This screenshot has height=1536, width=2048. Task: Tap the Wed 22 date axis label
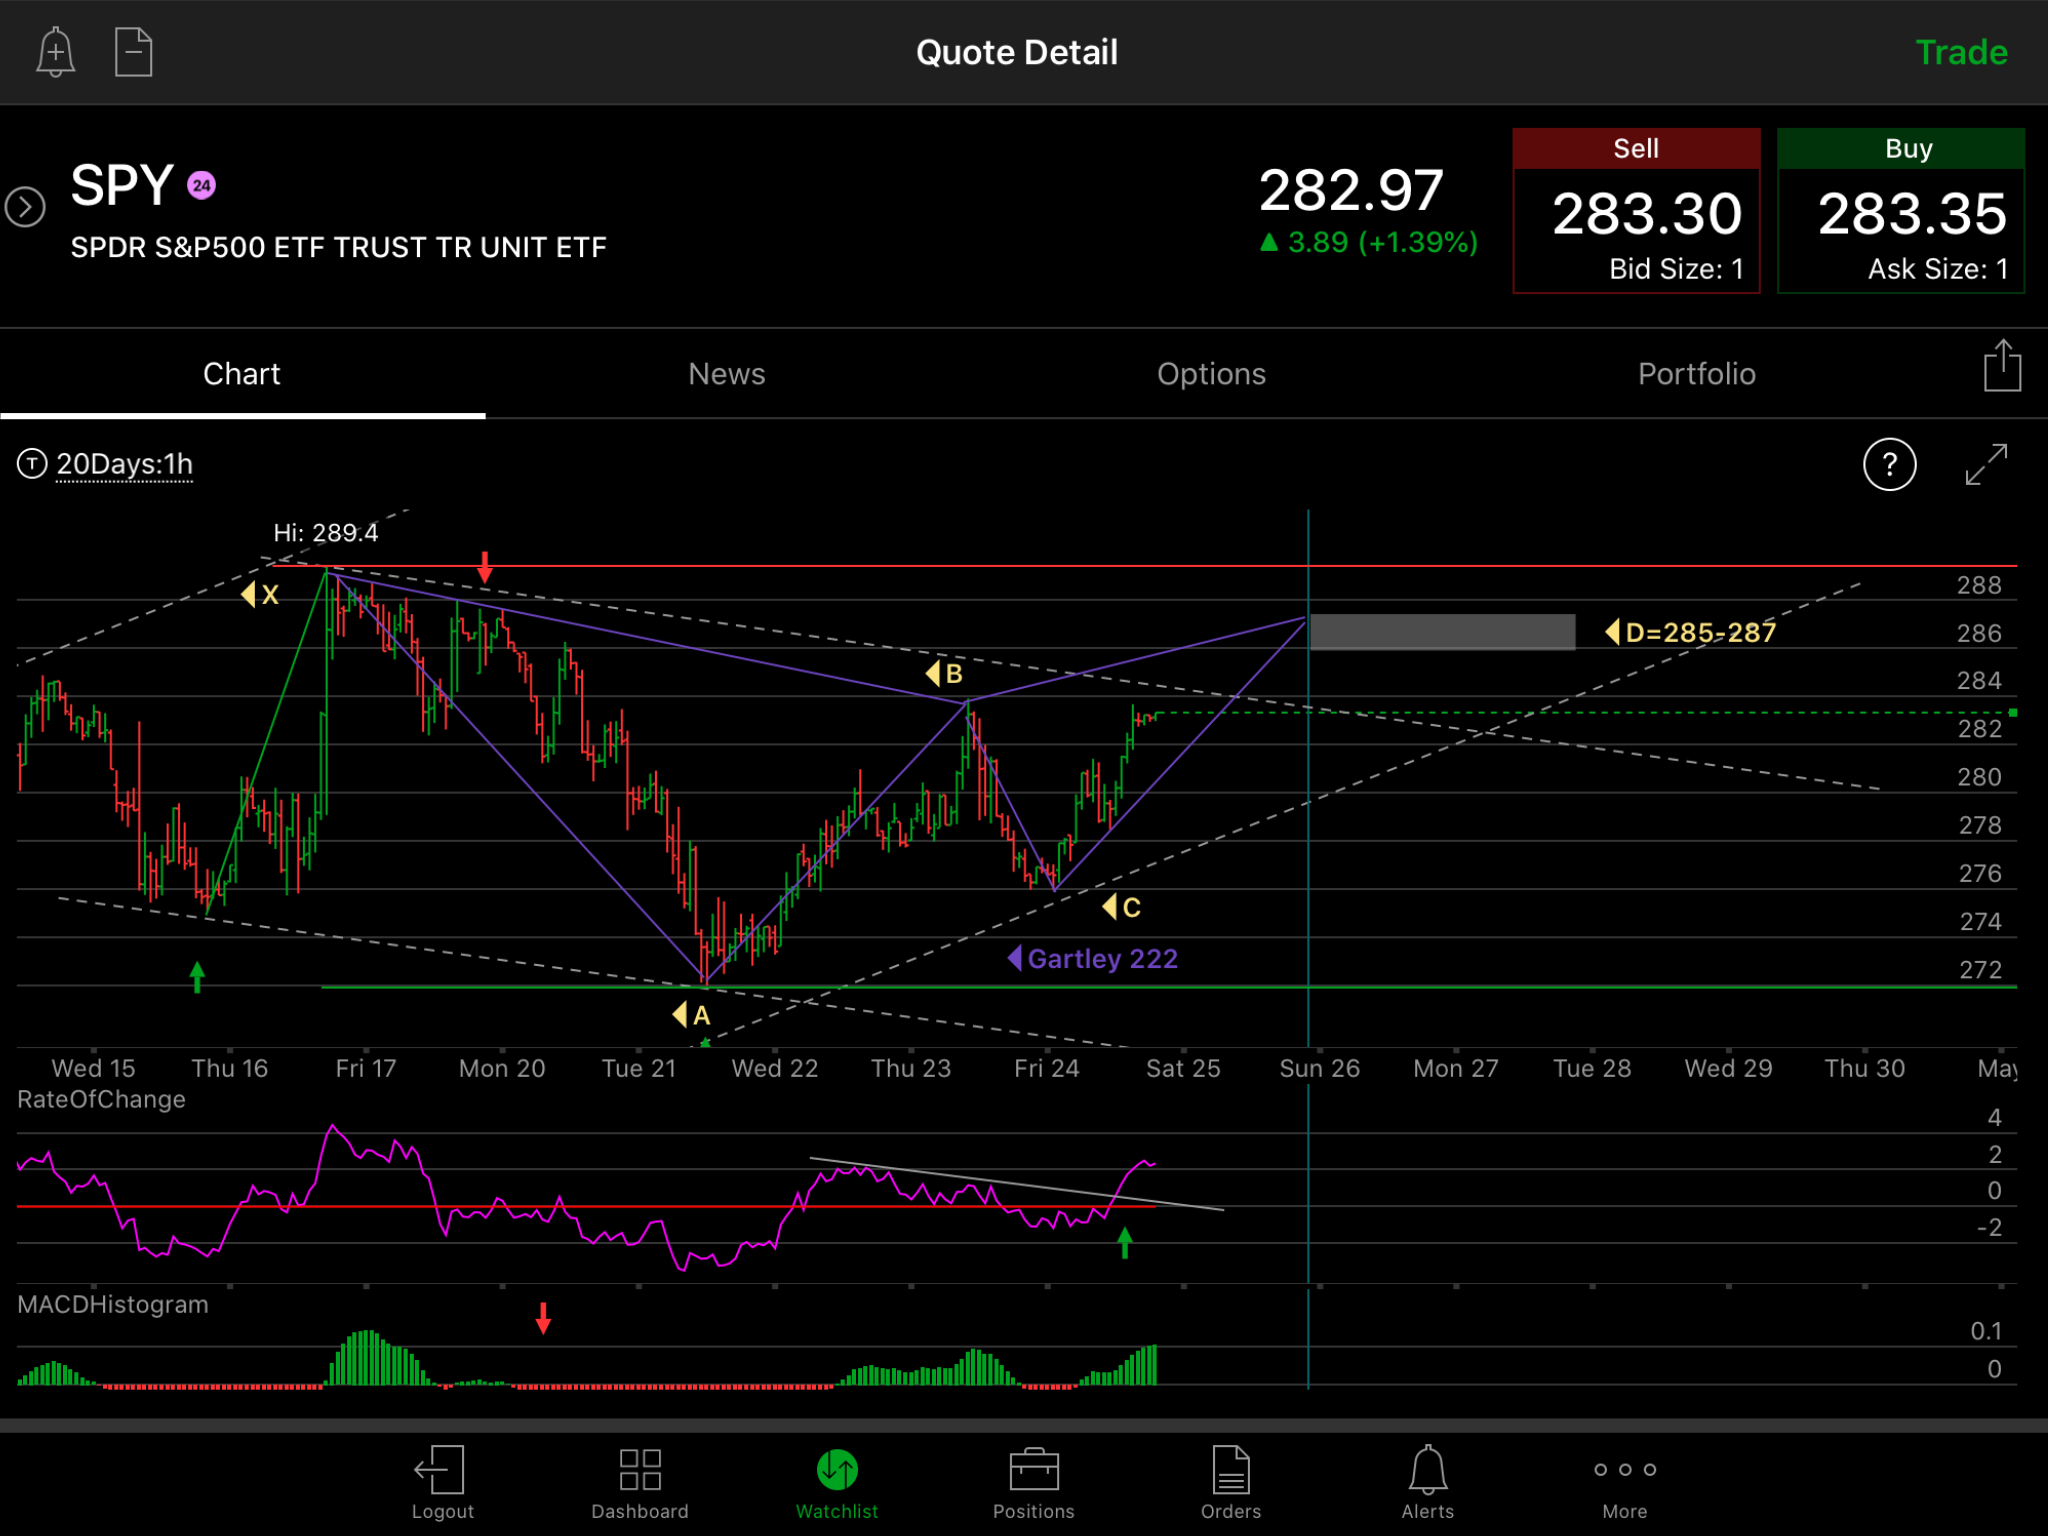tap(775, 1068)
